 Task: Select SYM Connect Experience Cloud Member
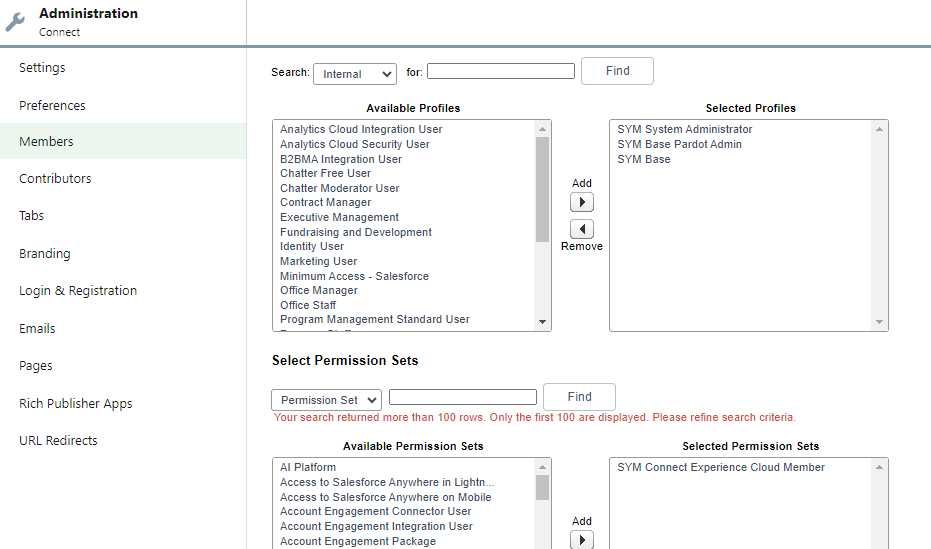click(x=721, y=467)
